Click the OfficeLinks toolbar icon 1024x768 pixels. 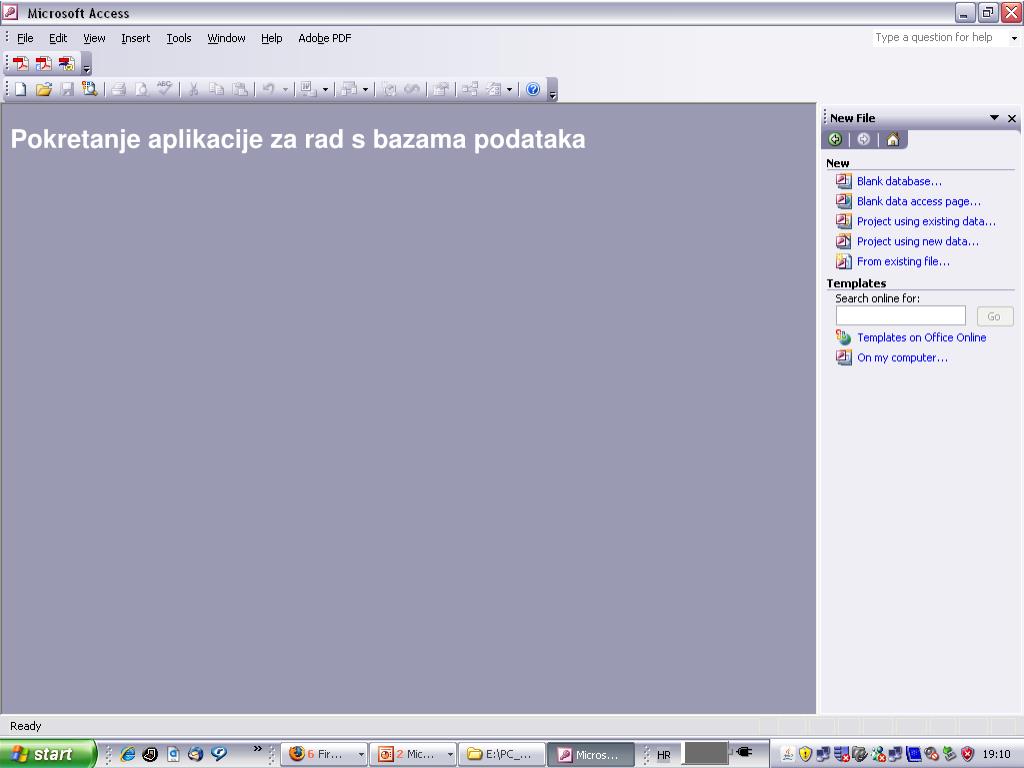coord(308,89)
